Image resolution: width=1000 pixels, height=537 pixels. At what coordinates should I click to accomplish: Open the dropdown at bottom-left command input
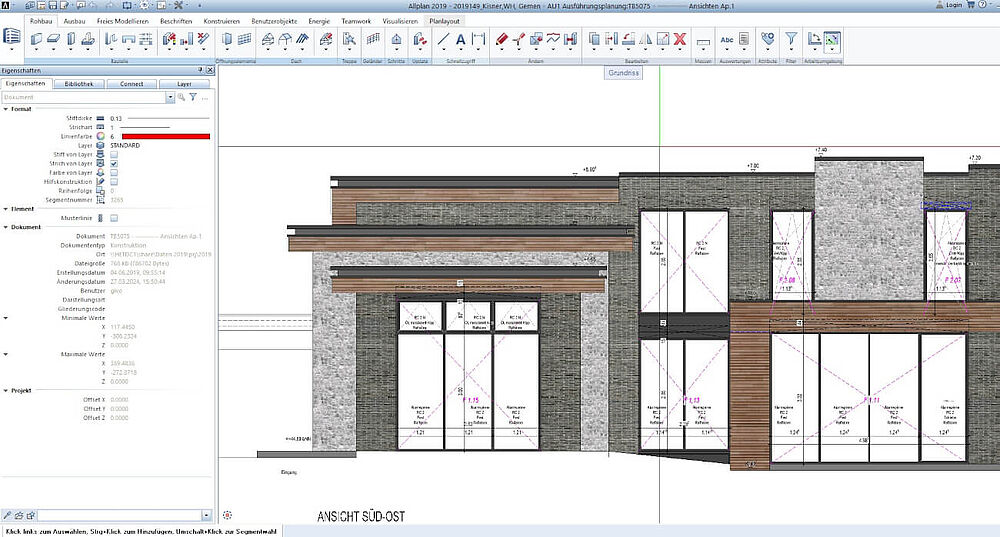tap(207, 515)
